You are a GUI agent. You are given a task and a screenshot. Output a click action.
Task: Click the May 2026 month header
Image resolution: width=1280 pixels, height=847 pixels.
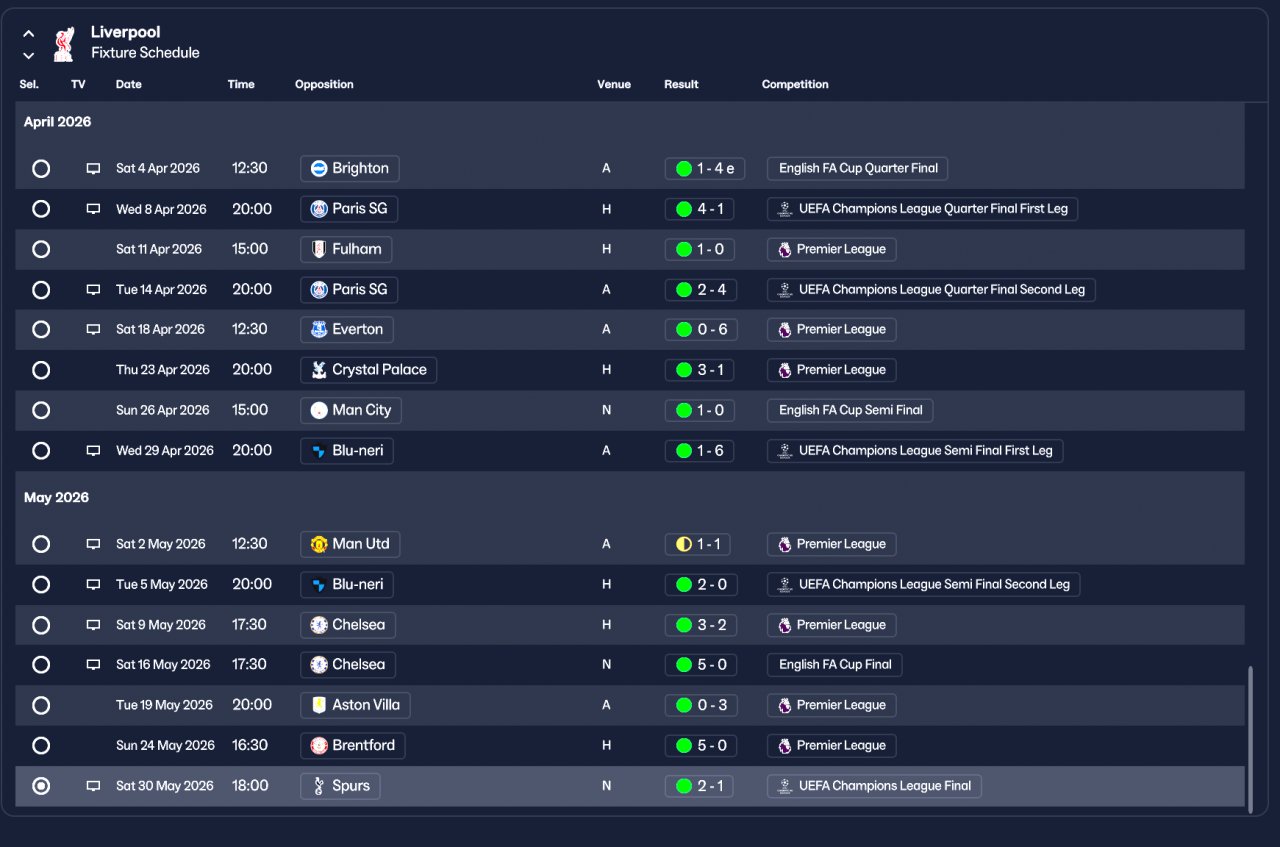coord(57,498)
